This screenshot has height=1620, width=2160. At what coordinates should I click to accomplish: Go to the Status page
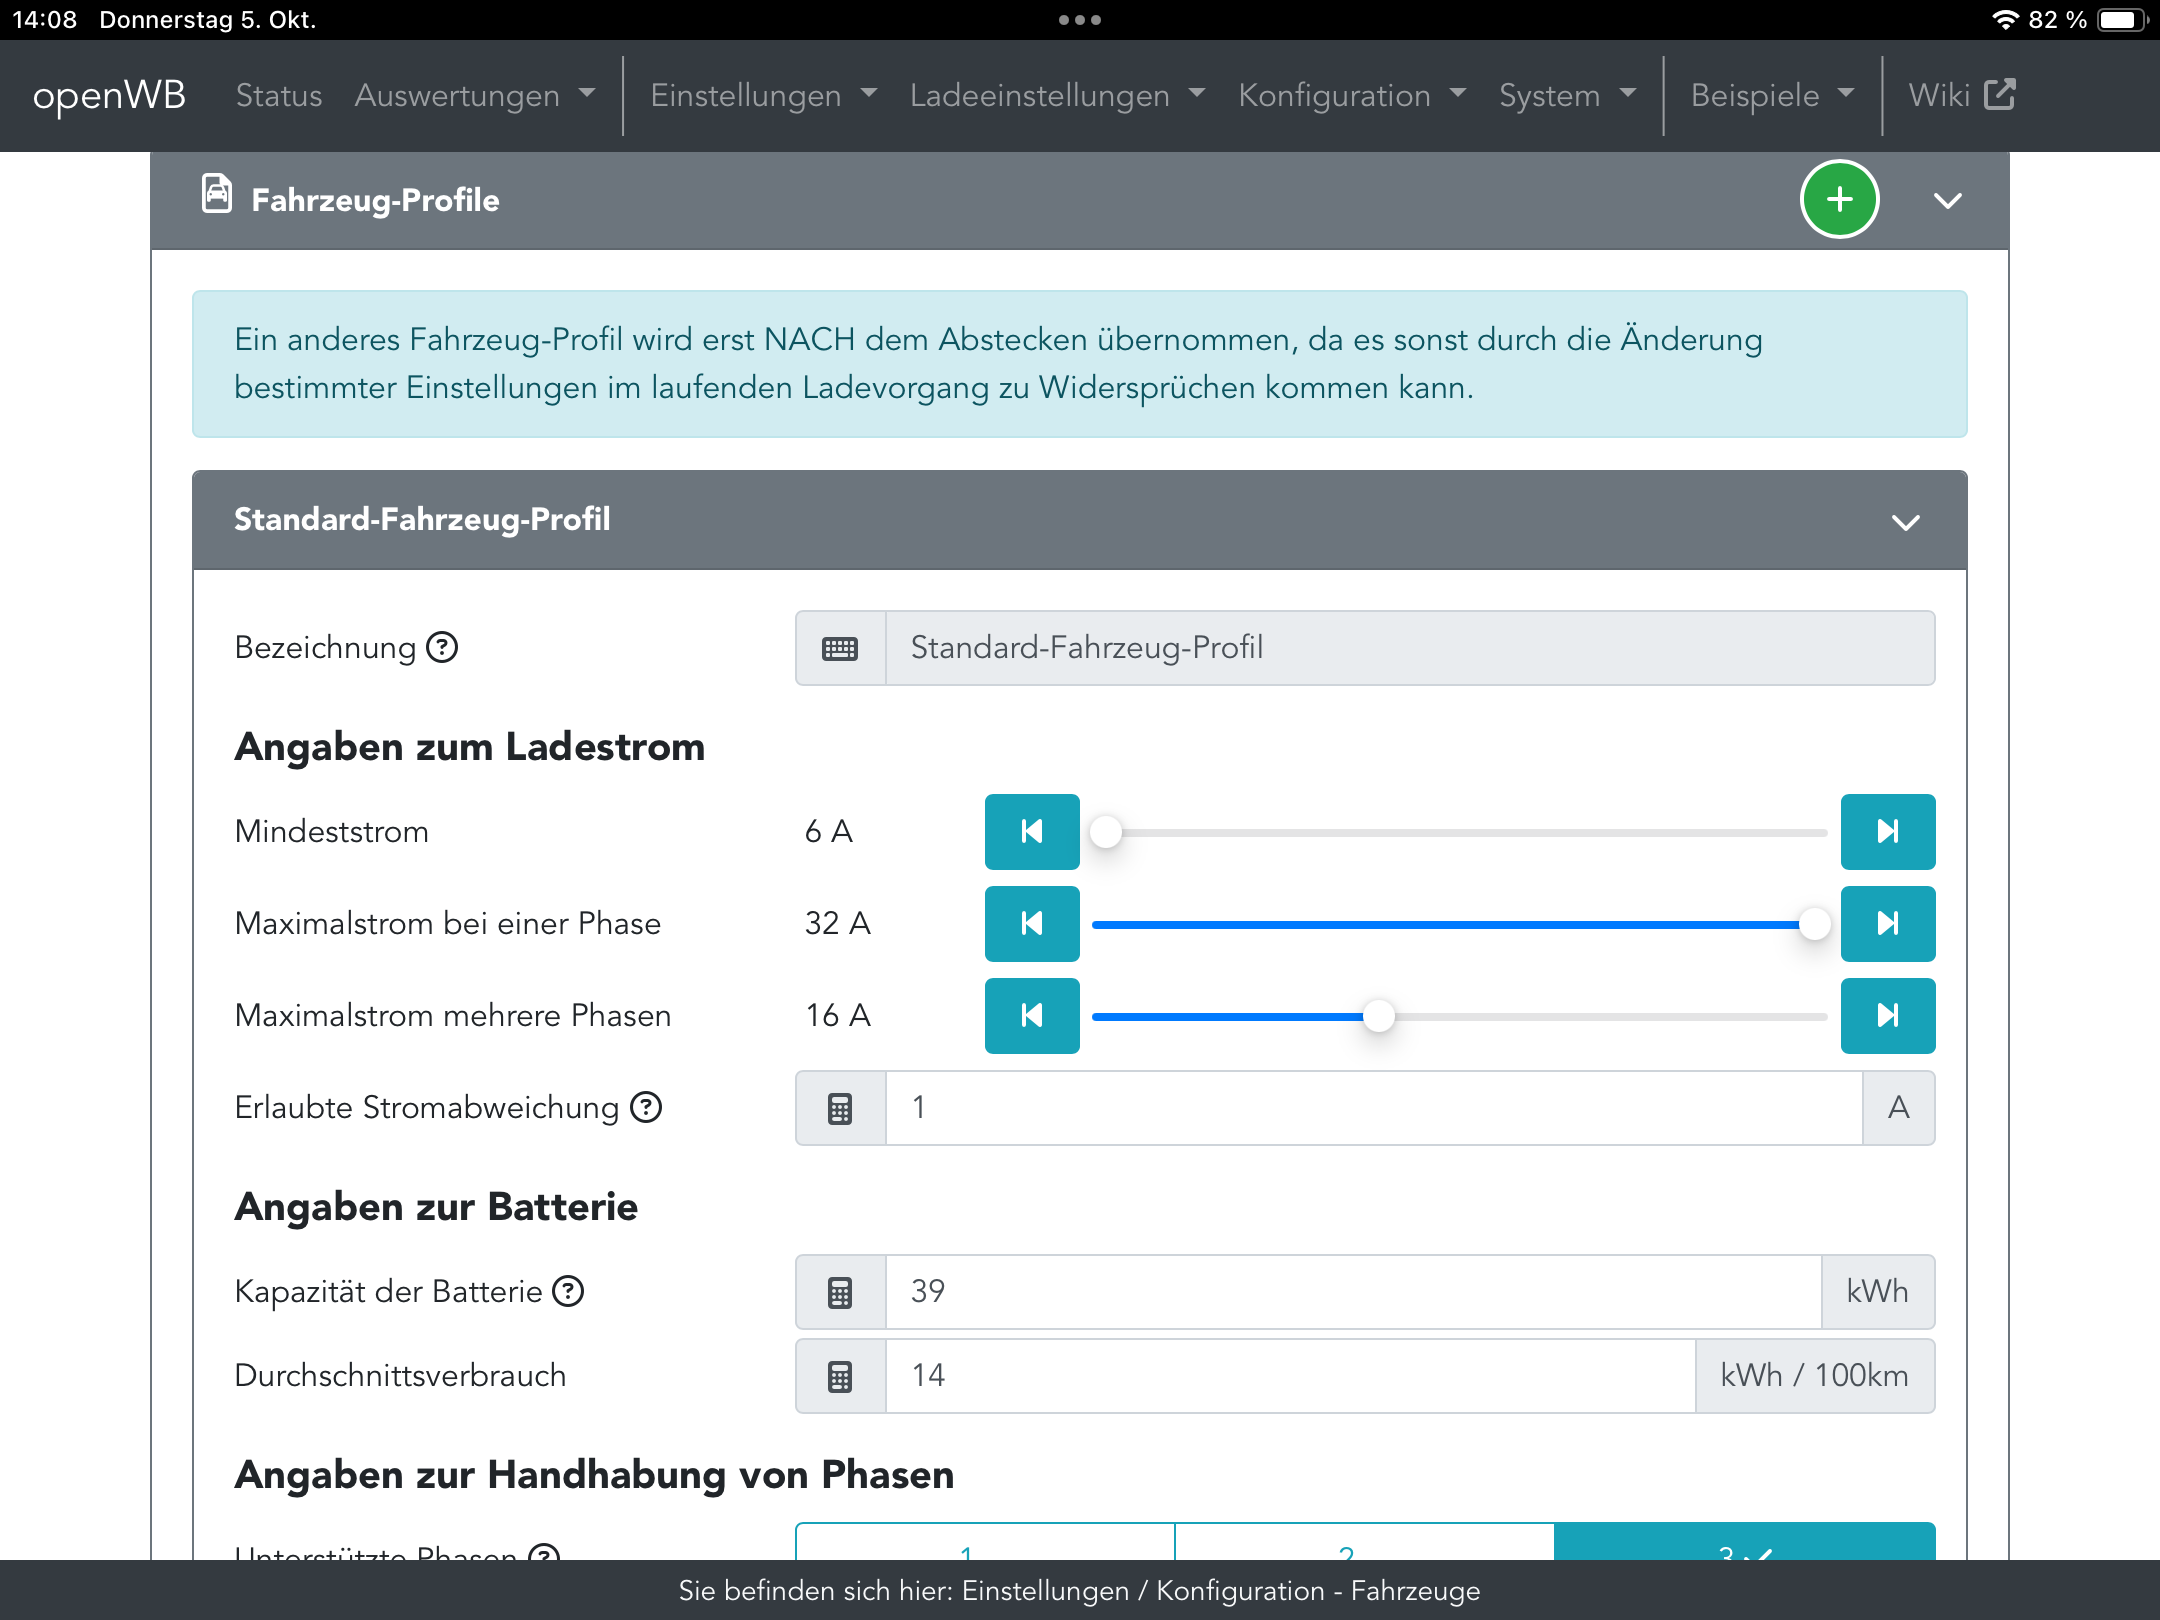(x=279, y=95)
